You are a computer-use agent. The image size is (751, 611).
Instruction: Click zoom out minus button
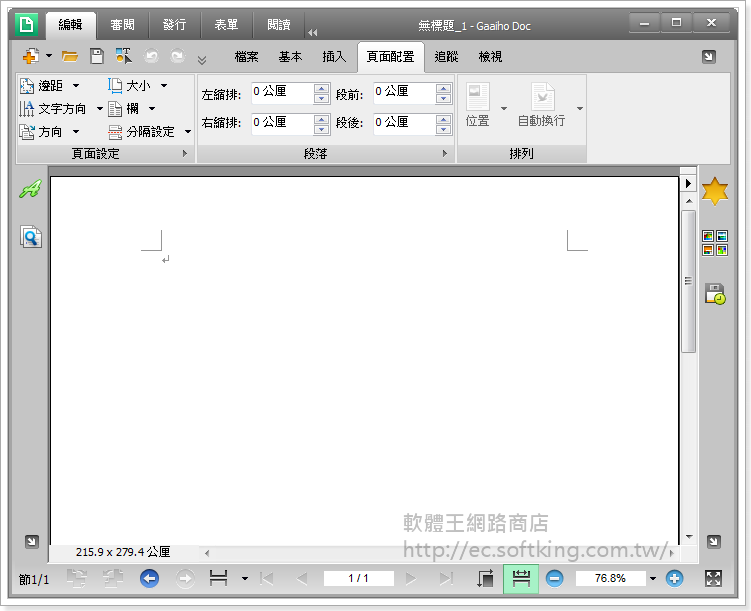(x=555, y=578)
